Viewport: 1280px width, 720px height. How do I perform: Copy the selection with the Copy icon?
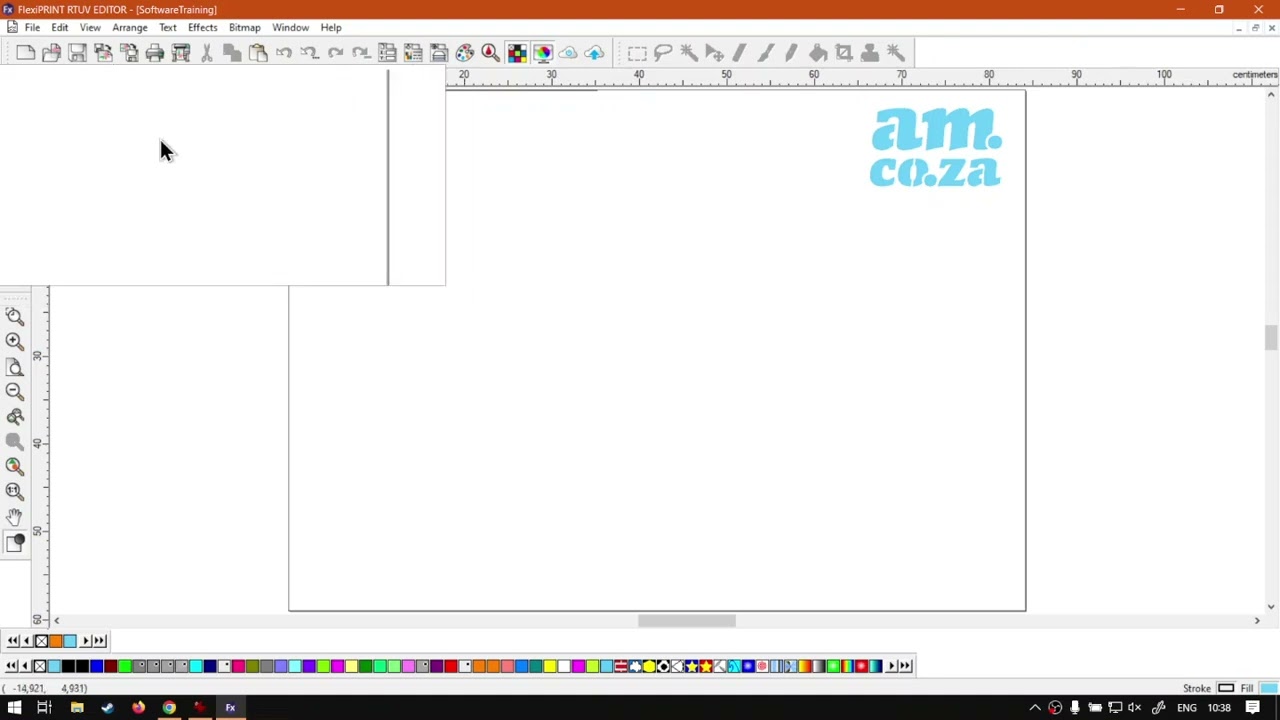(232, 53)
